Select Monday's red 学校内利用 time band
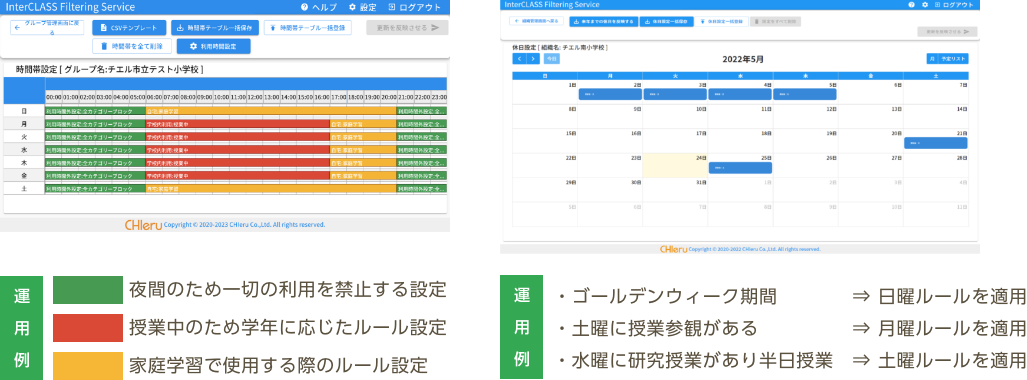 click(x=237, y=123)
